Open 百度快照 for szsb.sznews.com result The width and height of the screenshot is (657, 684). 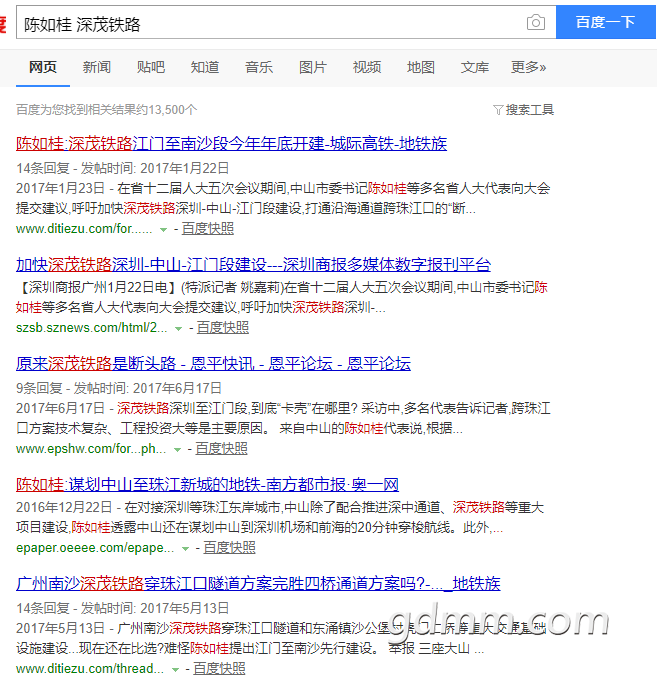point(222,327)
